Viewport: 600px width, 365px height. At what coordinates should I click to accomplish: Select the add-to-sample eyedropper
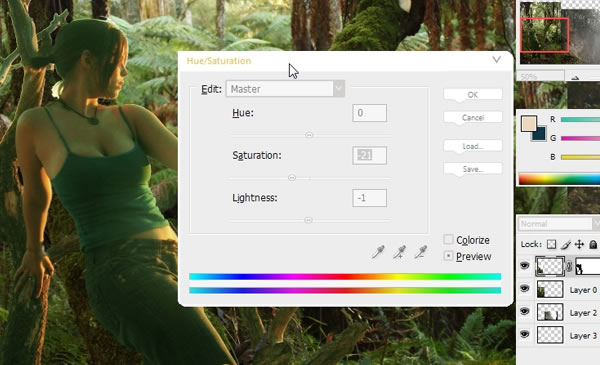[x=399, y=252]
